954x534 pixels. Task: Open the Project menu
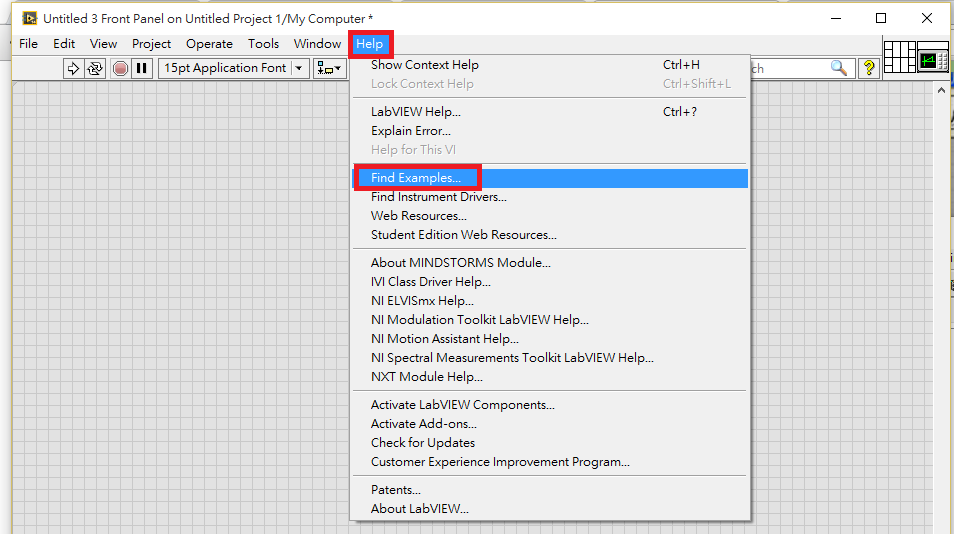point(151,44)
